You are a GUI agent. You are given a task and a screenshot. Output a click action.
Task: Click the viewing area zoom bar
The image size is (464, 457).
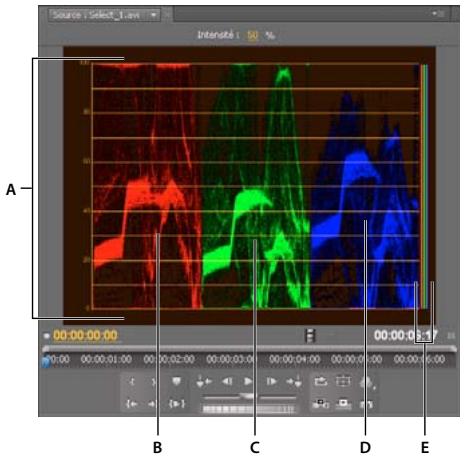249,348
